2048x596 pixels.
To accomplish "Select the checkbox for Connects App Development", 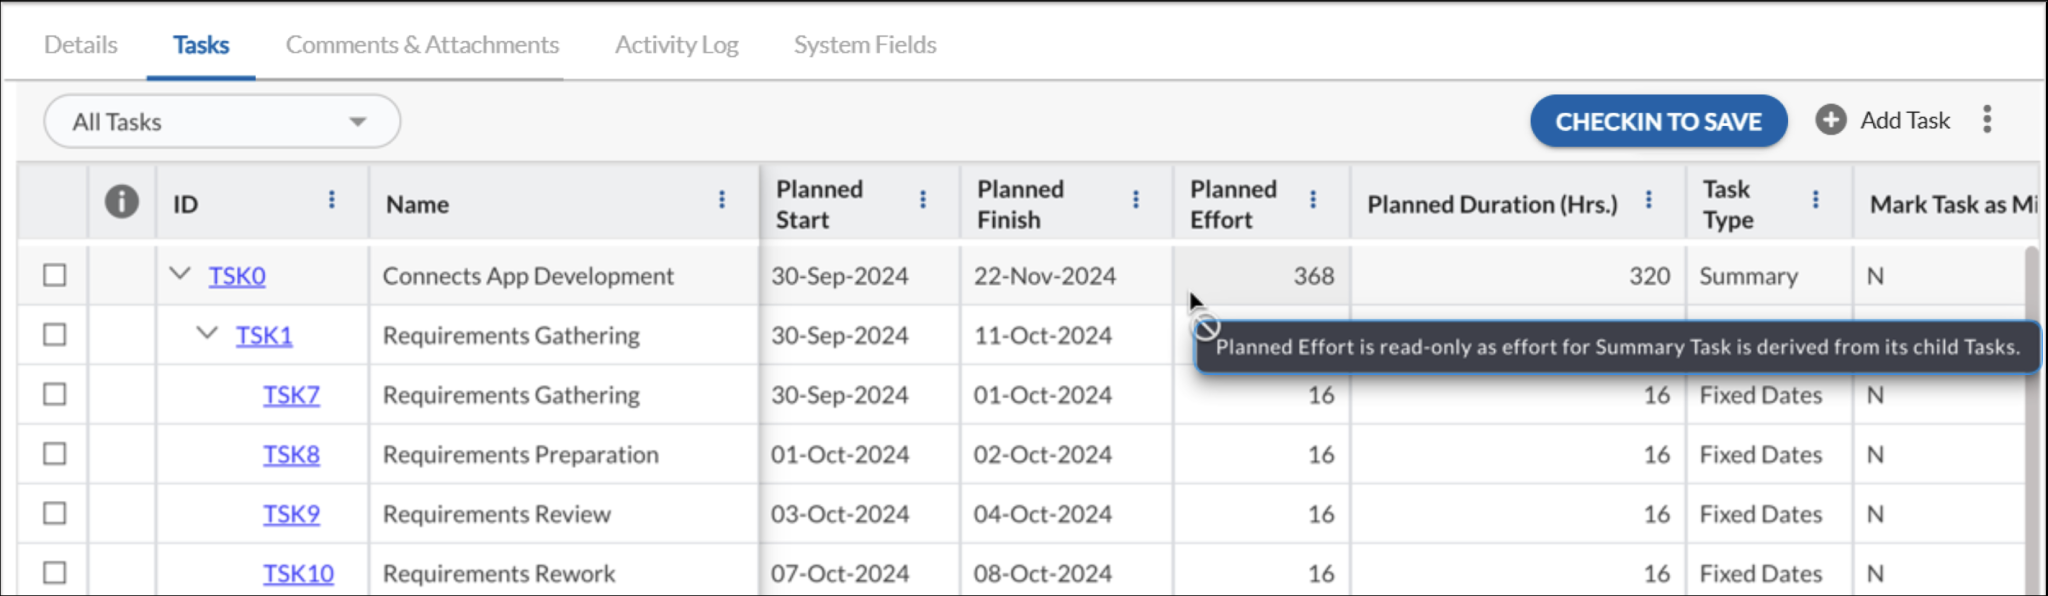I will click(53, 275).
